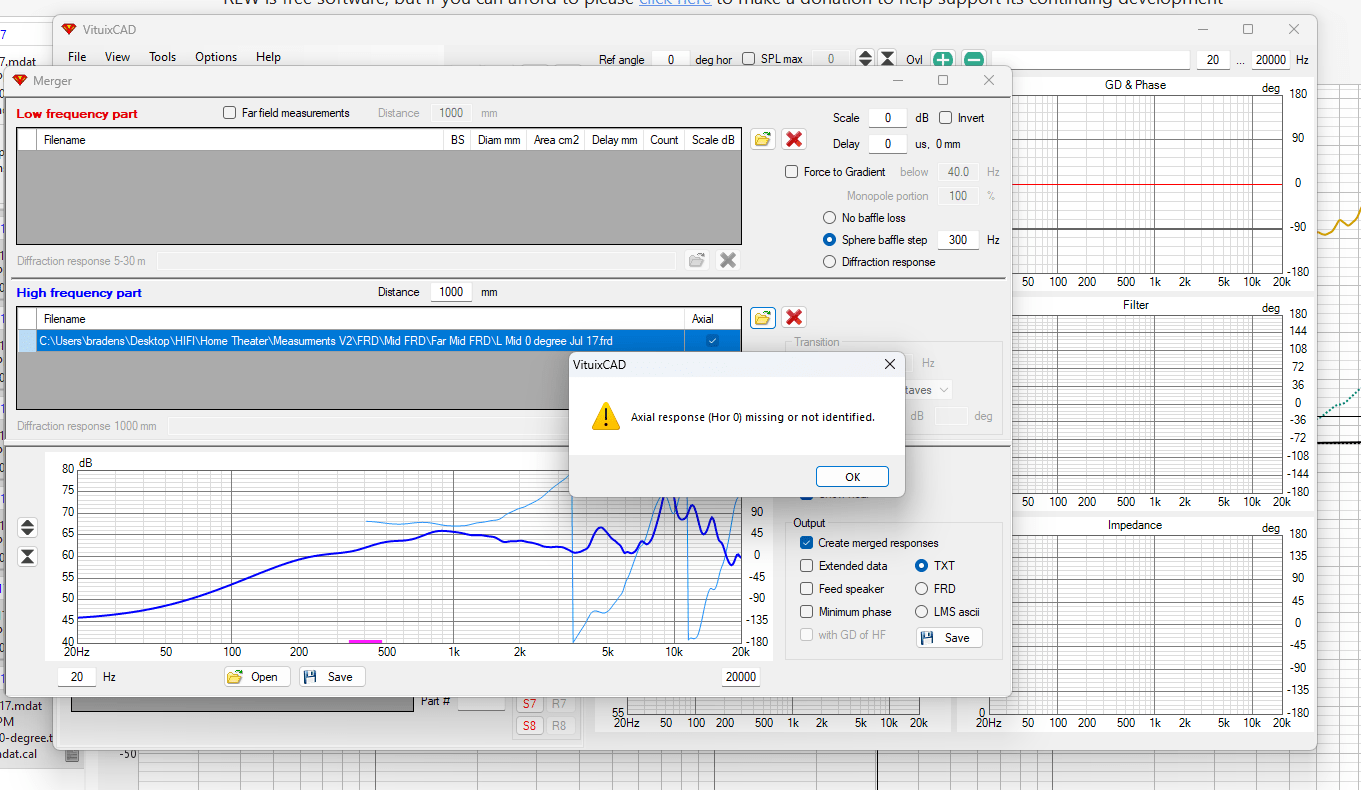The height and width of the screenshot is (790, 1361).
Task: Open low frequency part files folder icon
Action: tap(763, 140)
